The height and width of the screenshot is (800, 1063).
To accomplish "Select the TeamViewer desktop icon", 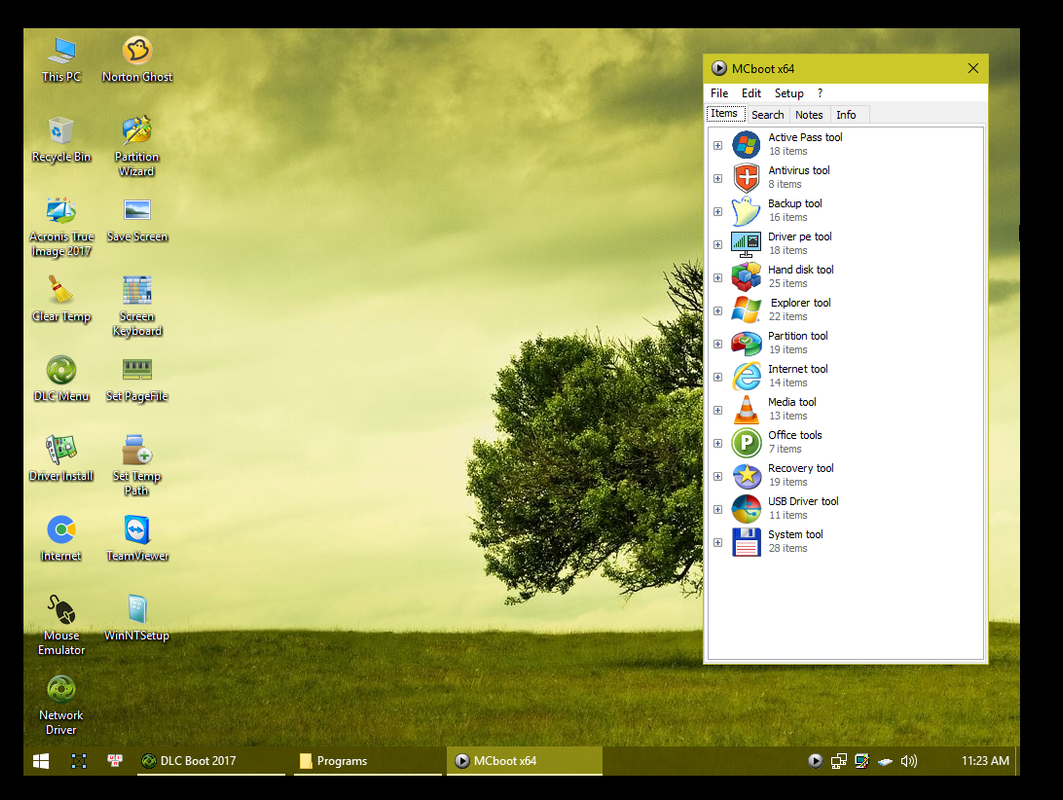I will click(137, 539).
